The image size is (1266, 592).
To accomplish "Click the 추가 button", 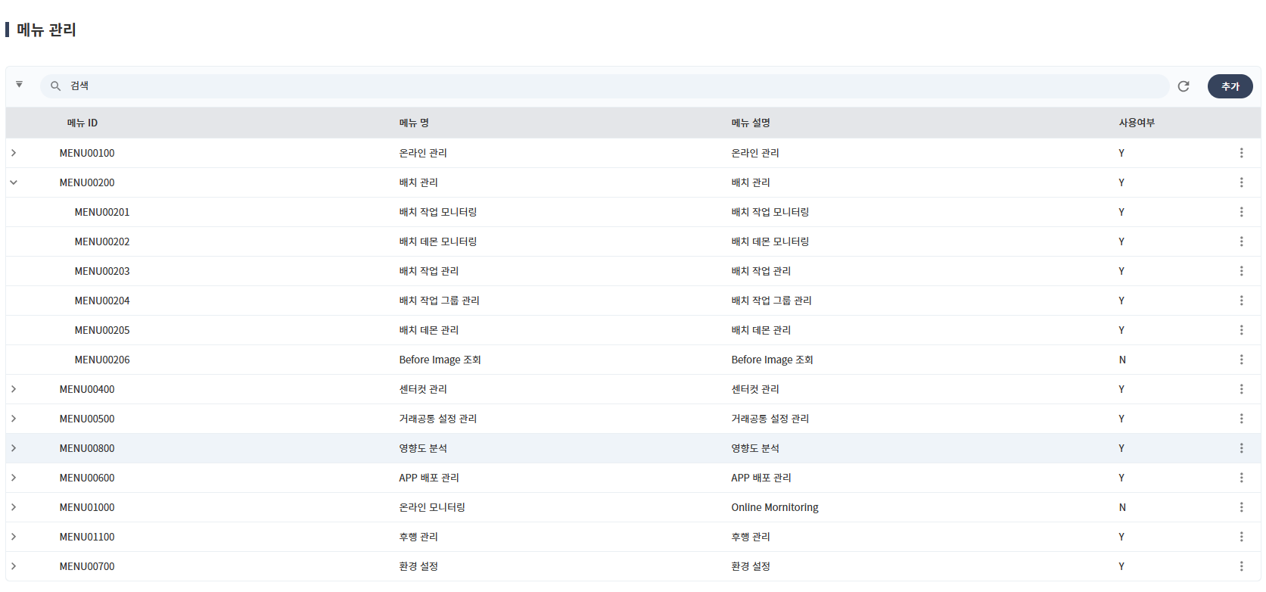I will (x=1229, y=86).
